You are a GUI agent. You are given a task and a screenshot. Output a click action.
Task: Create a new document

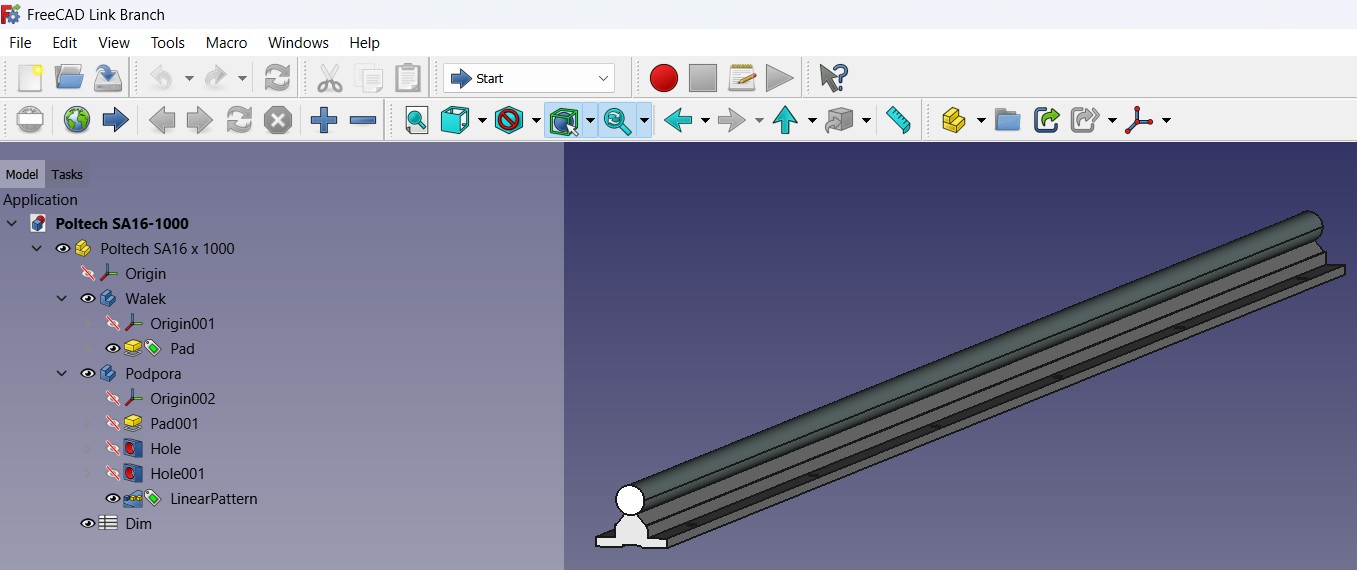pyautogui.click(x=30, y=78)
